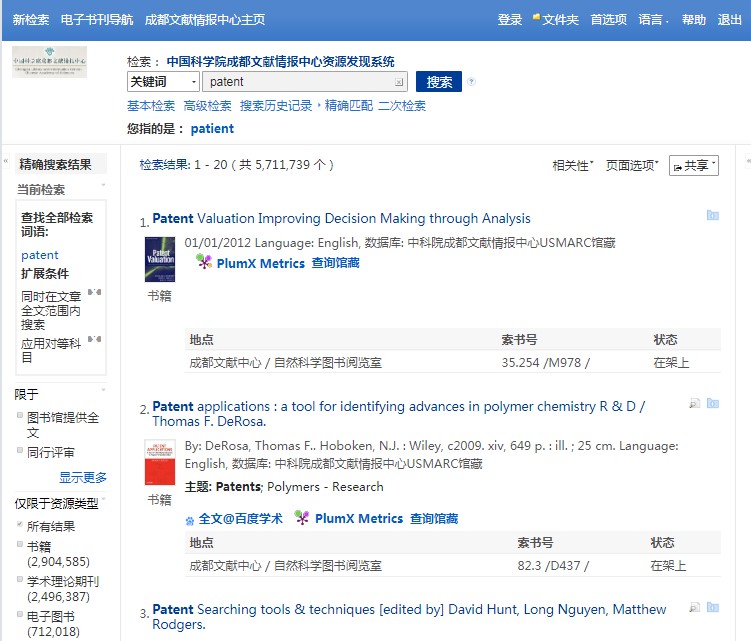
Task: Check 学术理论期刊 source type filter
Action: click(20, 579)
